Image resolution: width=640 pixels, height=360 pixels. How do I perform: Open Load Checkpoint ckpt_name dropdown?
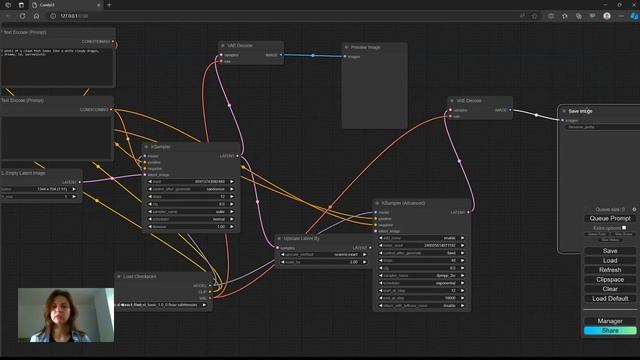pos(163,305)
